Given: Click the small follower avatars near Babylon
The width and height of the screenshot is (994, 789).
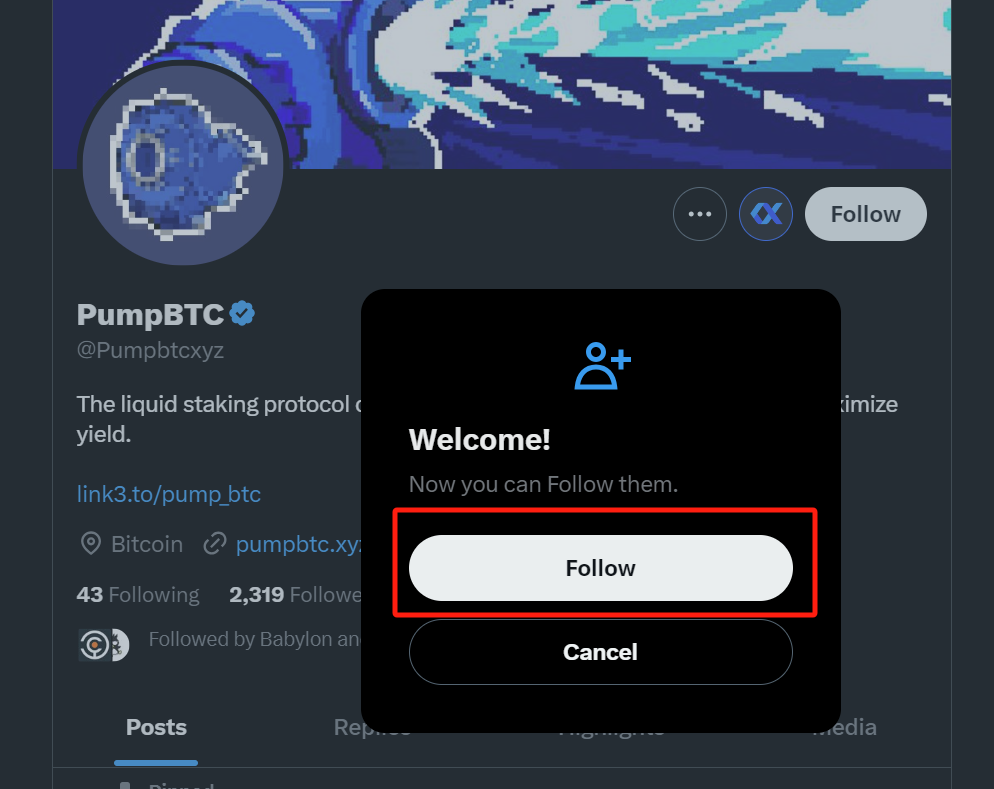Looking at the screenshot, I should pos(104,644).
